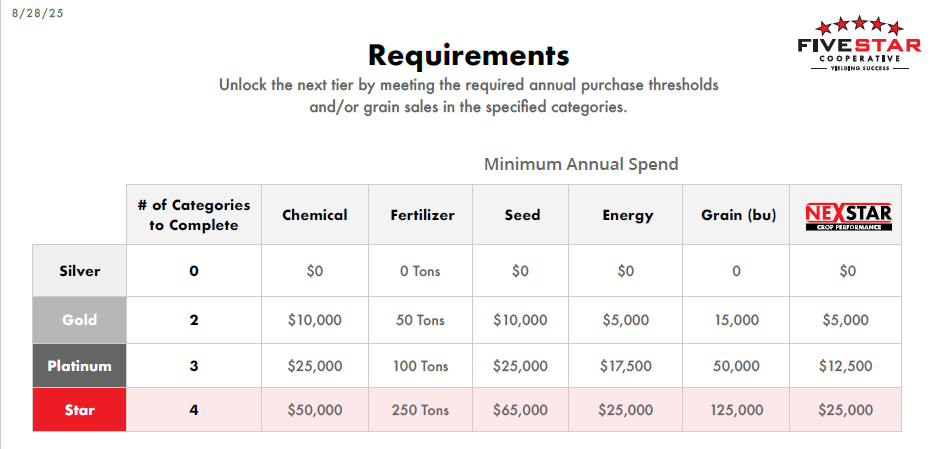Click the Five Star Cooperative logo
This screenshot has height=449, width=936.
click(x=859, y=44)
